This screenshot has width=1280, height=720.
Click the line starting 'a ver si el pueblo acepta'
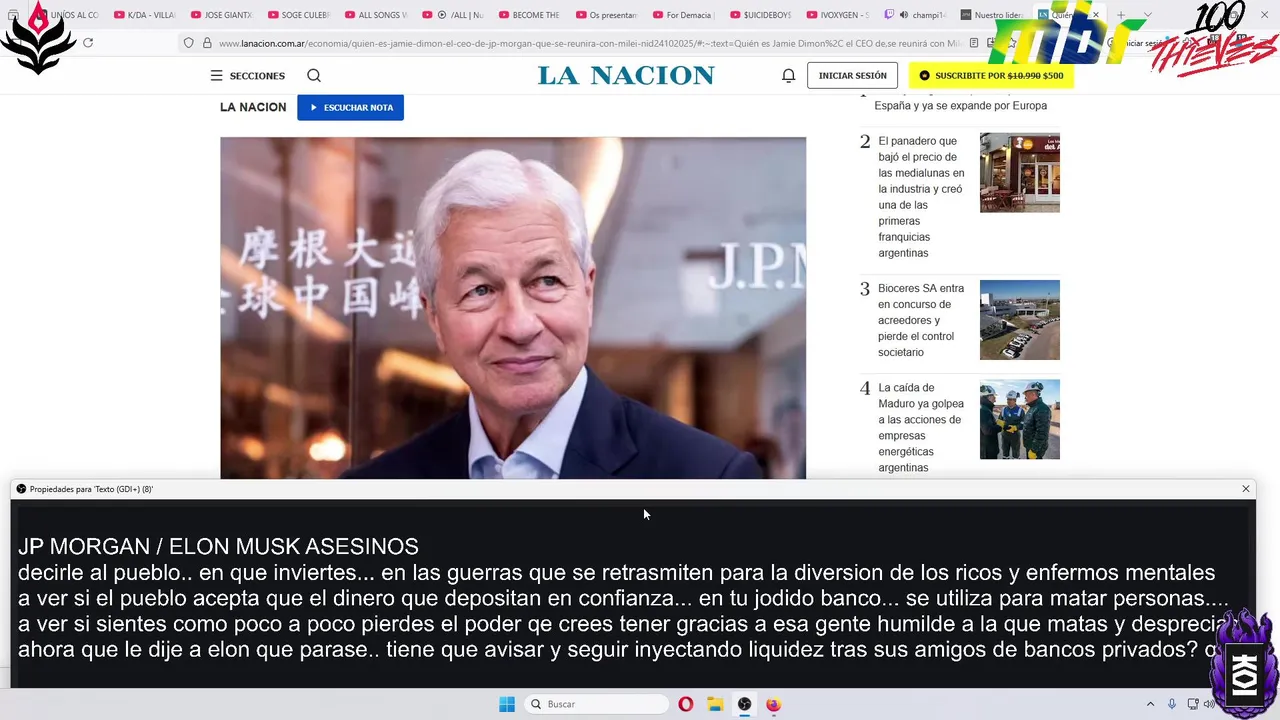(623, 599)
